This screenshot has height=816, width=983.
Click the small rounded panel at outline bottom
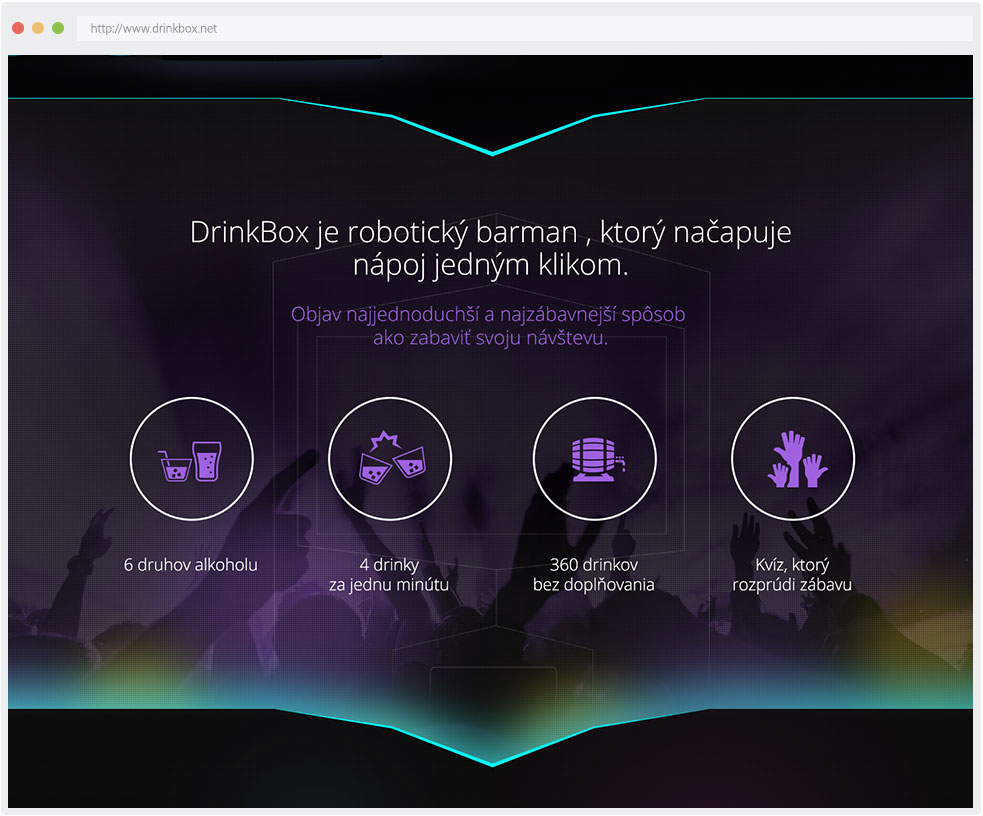492,685
